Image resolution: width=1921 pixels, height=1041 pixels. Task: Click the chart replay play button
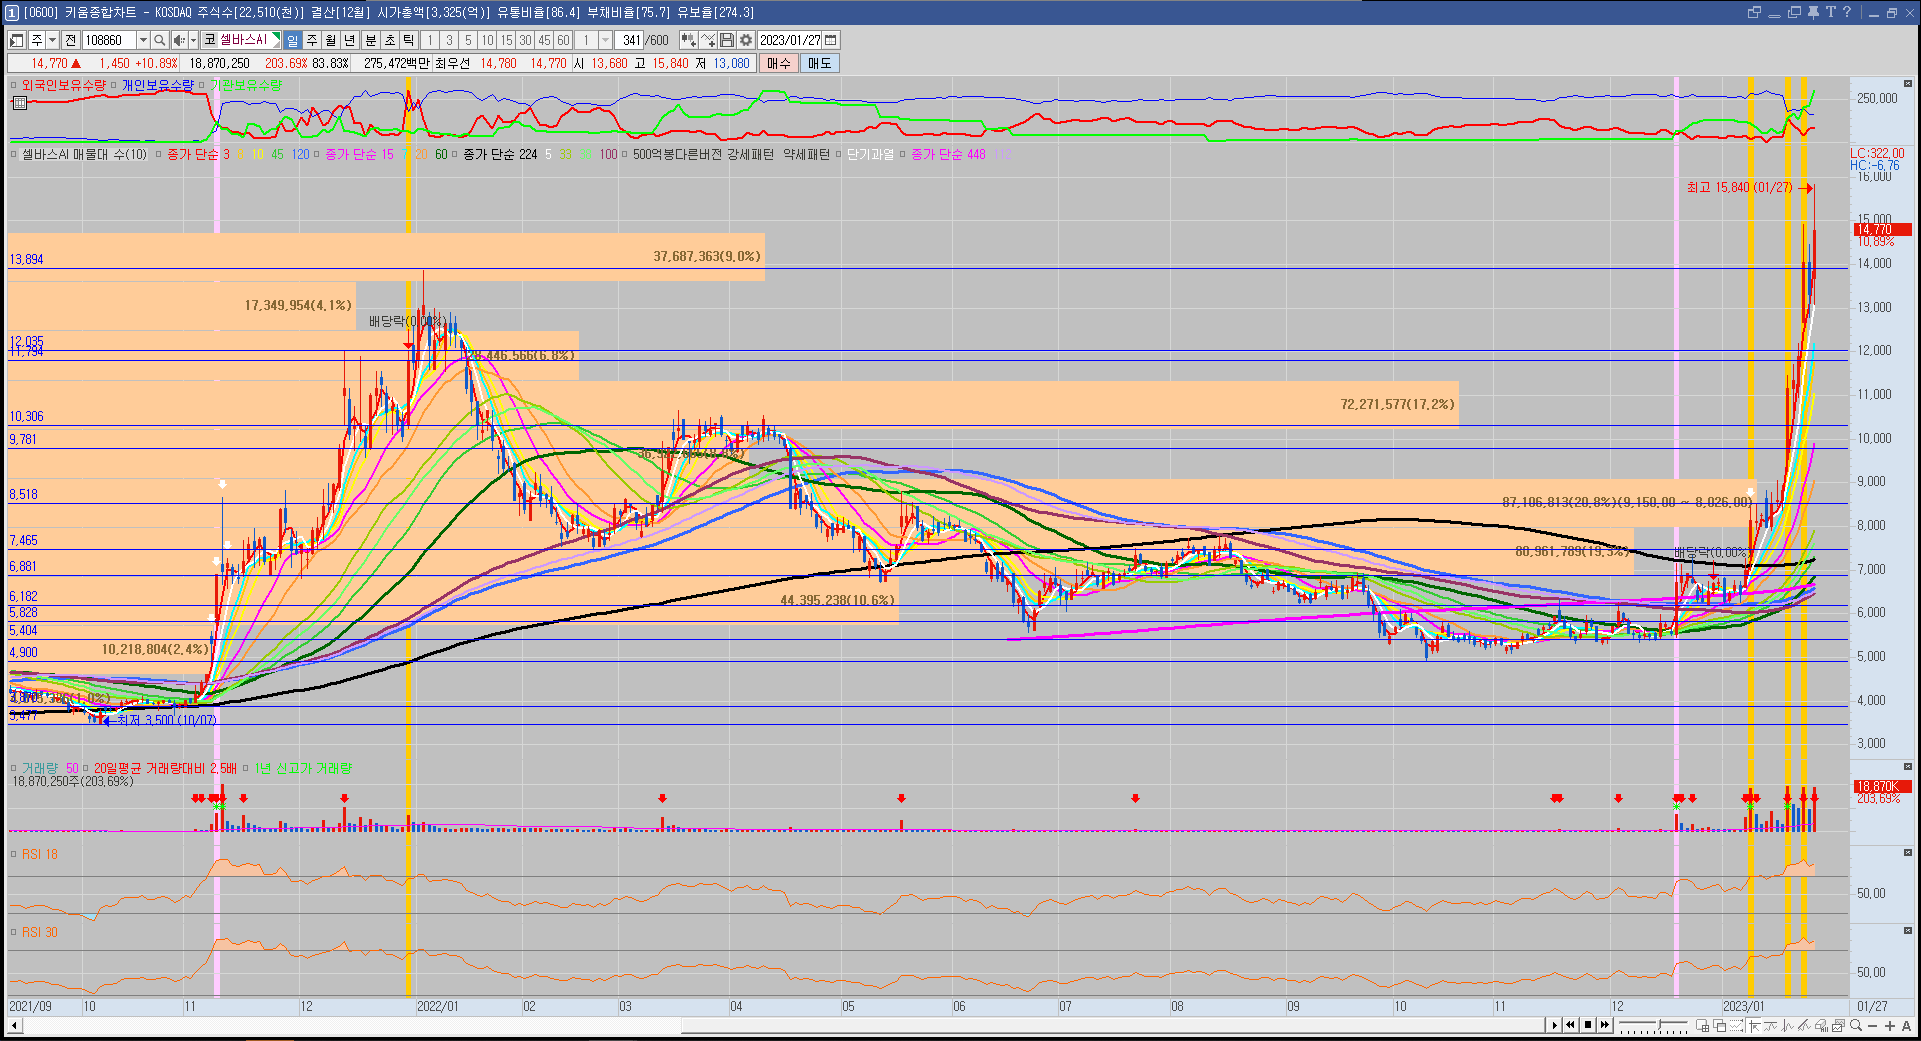1555,1025
